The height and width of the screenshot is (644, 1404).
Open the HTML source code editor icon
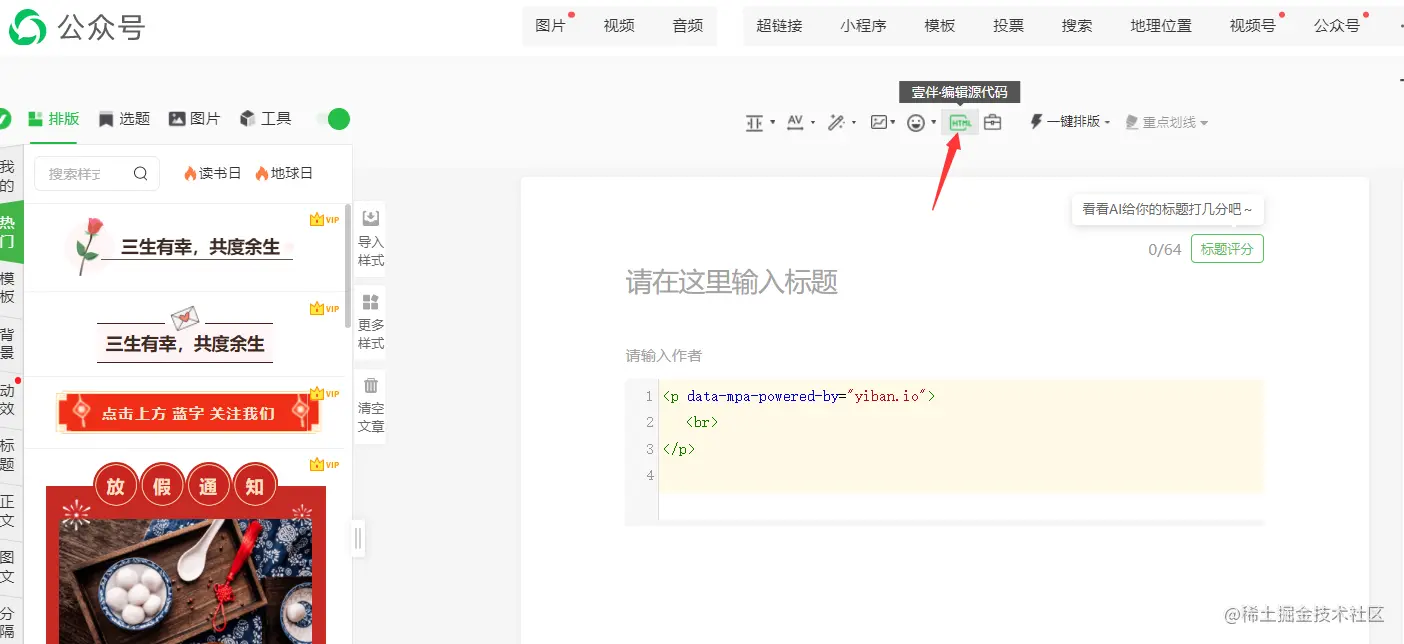pos(960,122)
